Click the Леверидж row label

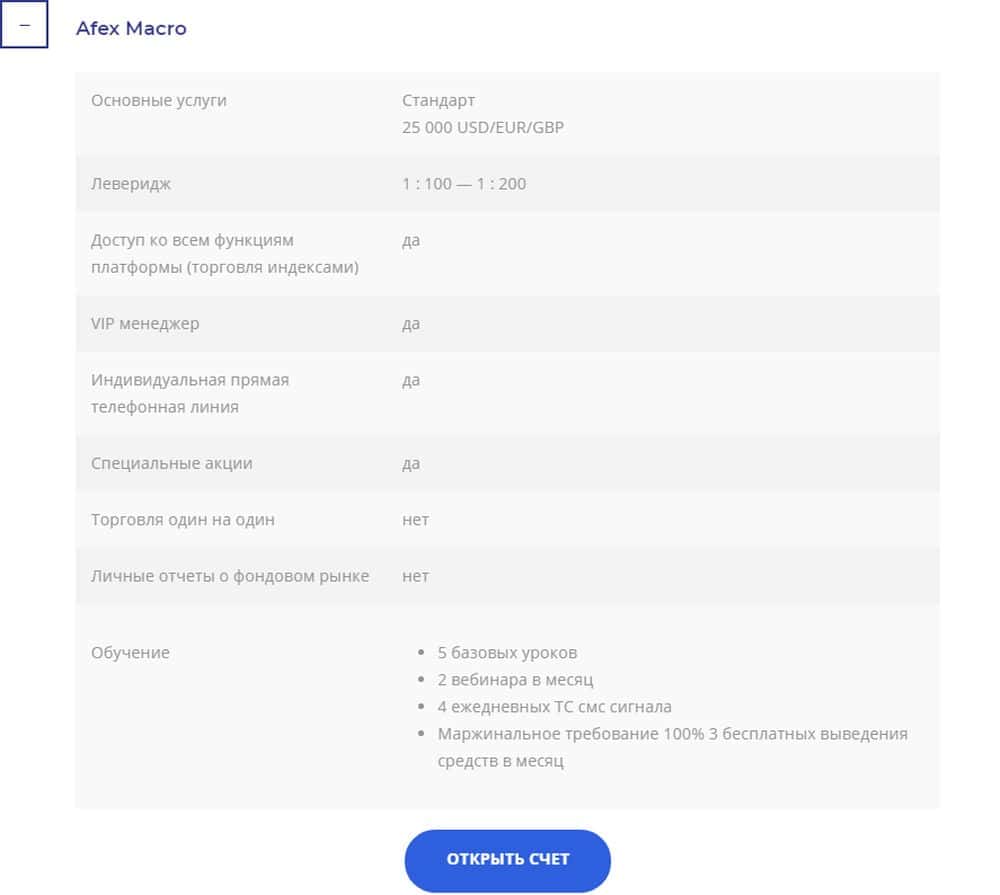(x=131, y=184)
